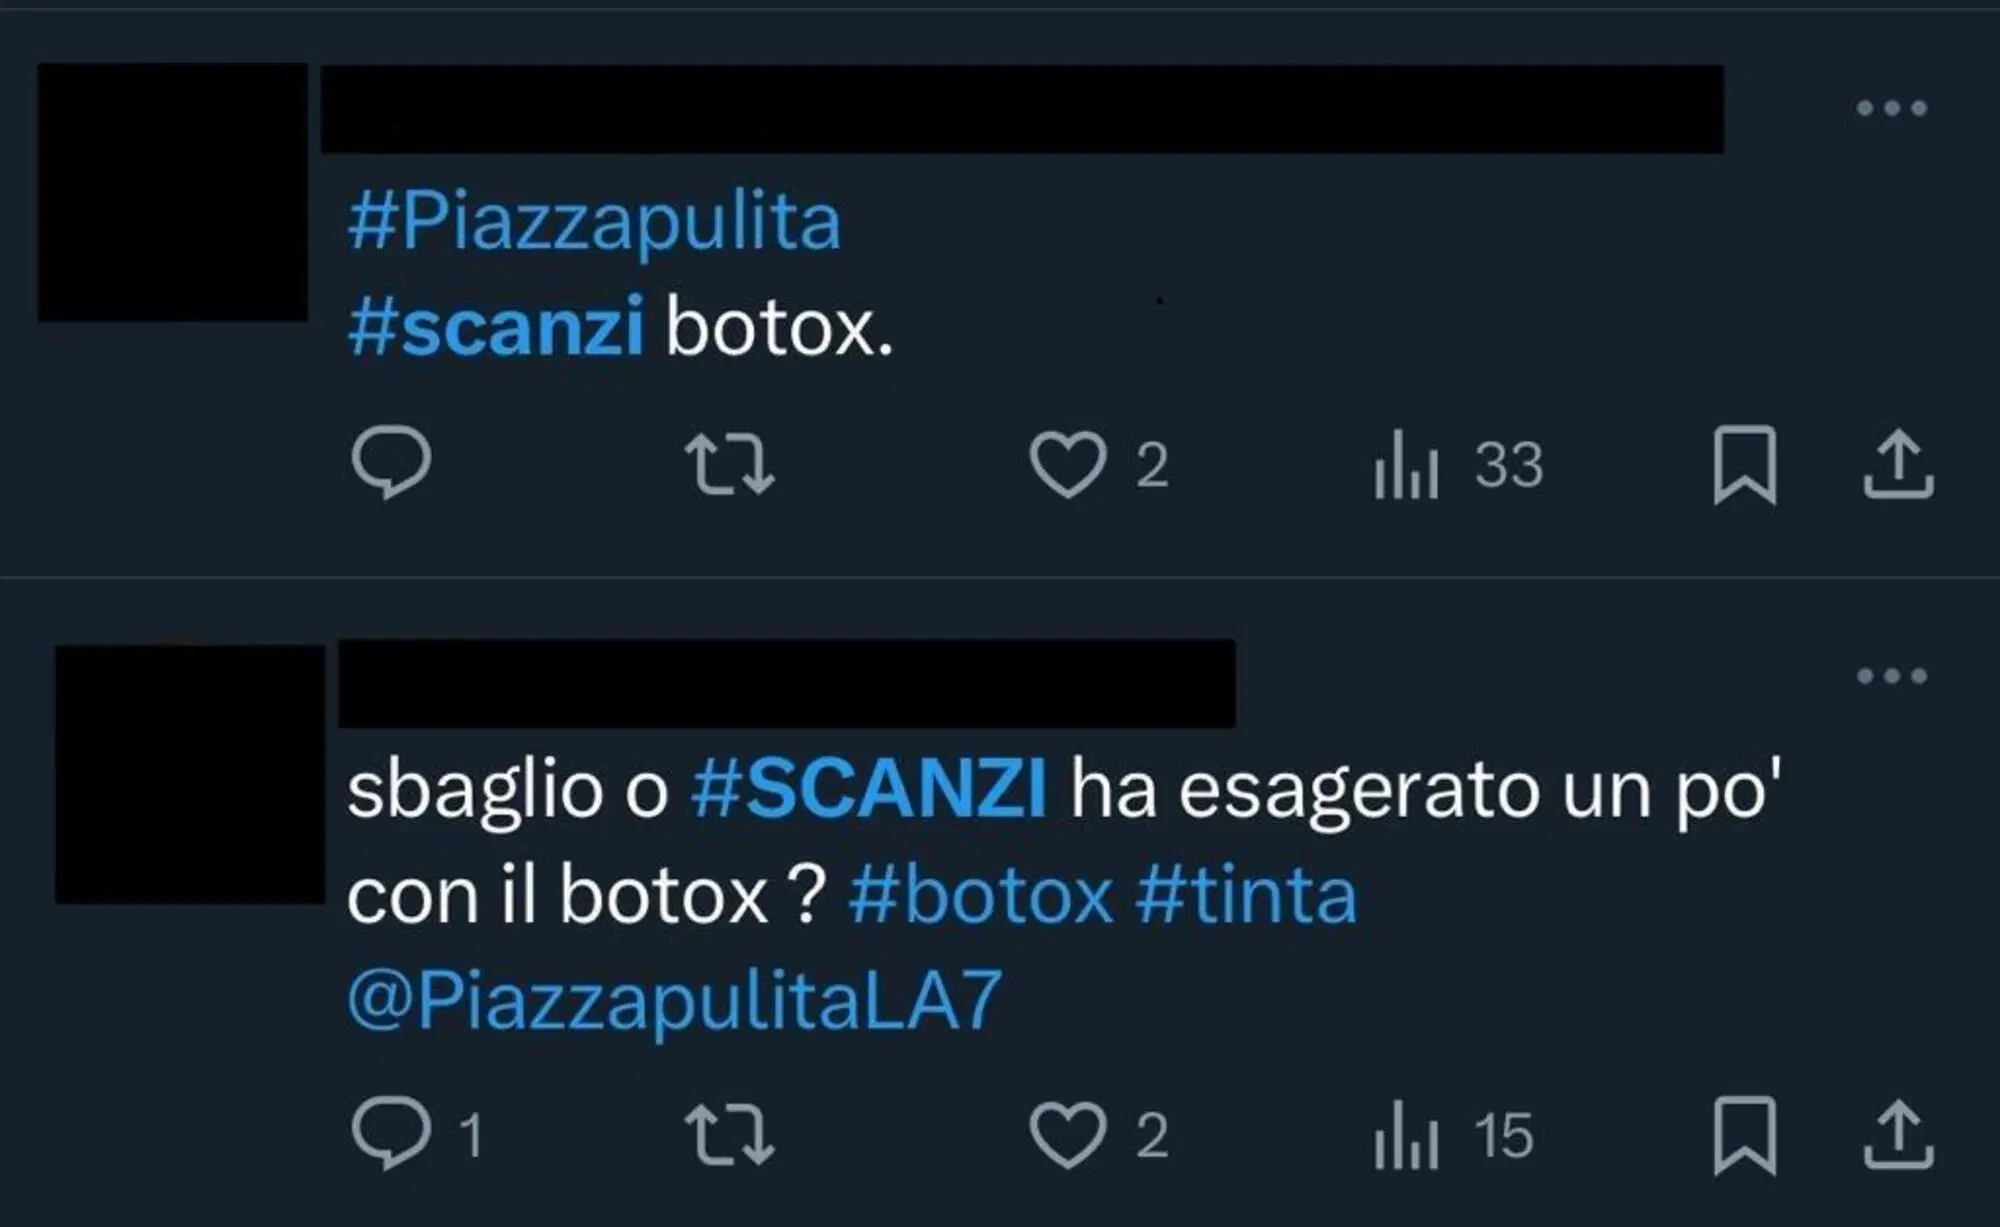2000x1227 pixels.
Task: Open more options for second tweet
Action: 1891,676
